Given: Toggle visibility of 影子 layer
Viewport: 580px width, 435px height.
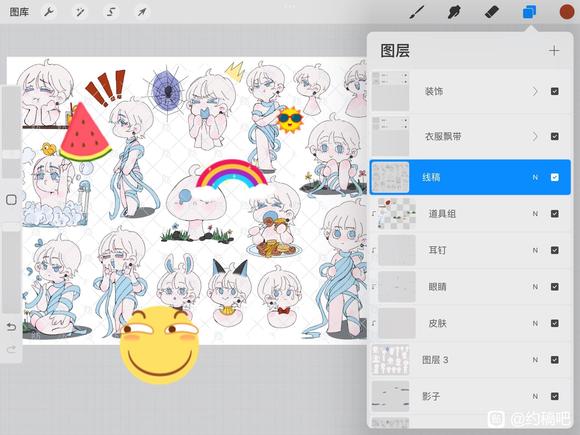Looking at the screenshot, I should pyautogui.click(x=554, y=396).
